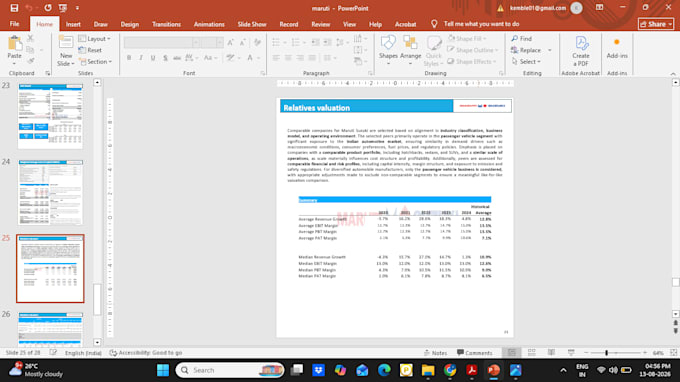Screen dimensions: 680x382
Task: Open the Add-ins icon
Action: point(617,42)
